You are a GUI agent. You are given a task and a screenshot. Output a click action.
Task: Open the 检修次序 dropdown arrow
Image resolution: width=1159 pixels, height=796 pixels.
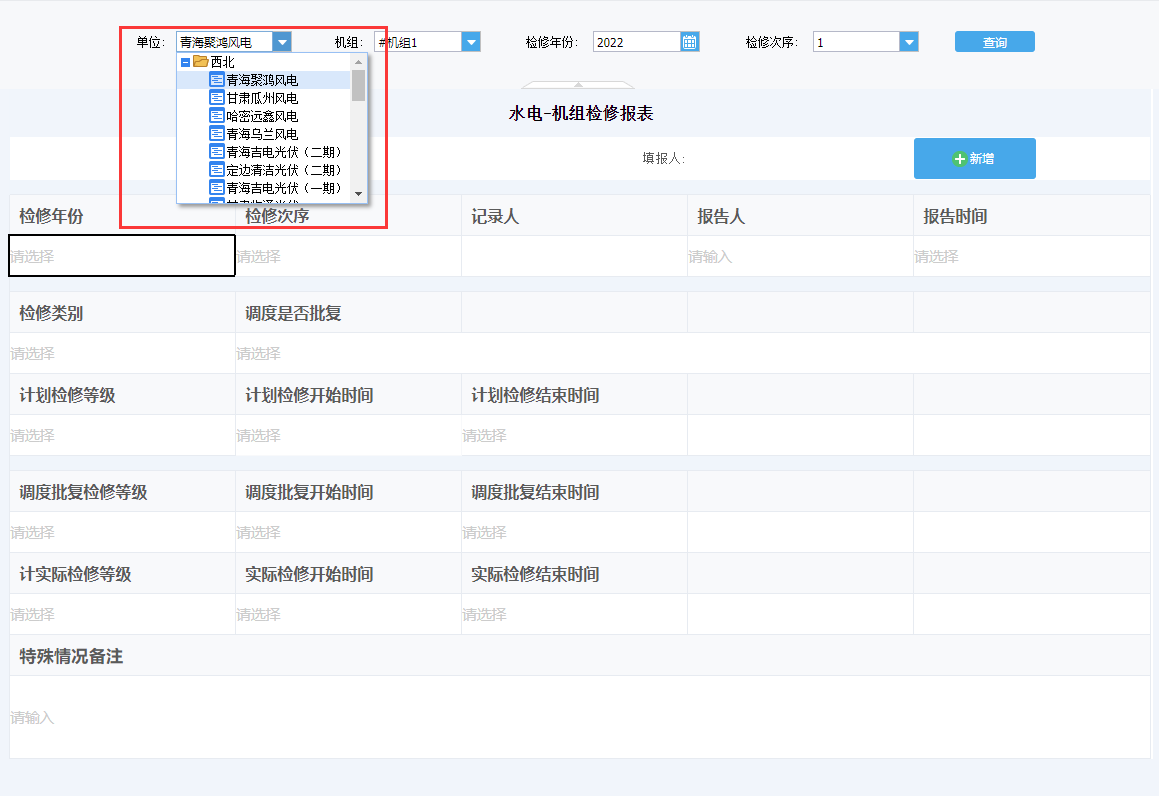(x=909, y=42)
